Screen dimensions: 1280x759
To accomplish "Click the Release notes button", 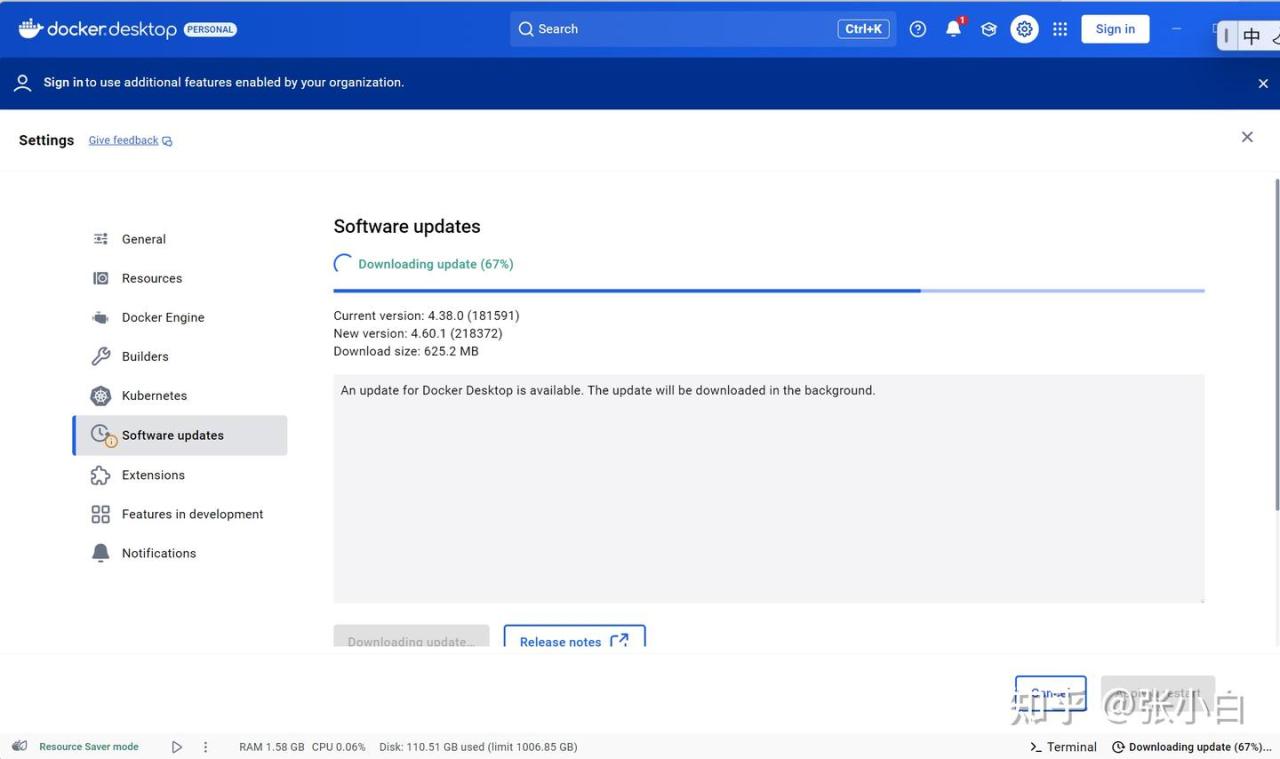I will click(x=574, y=640).
